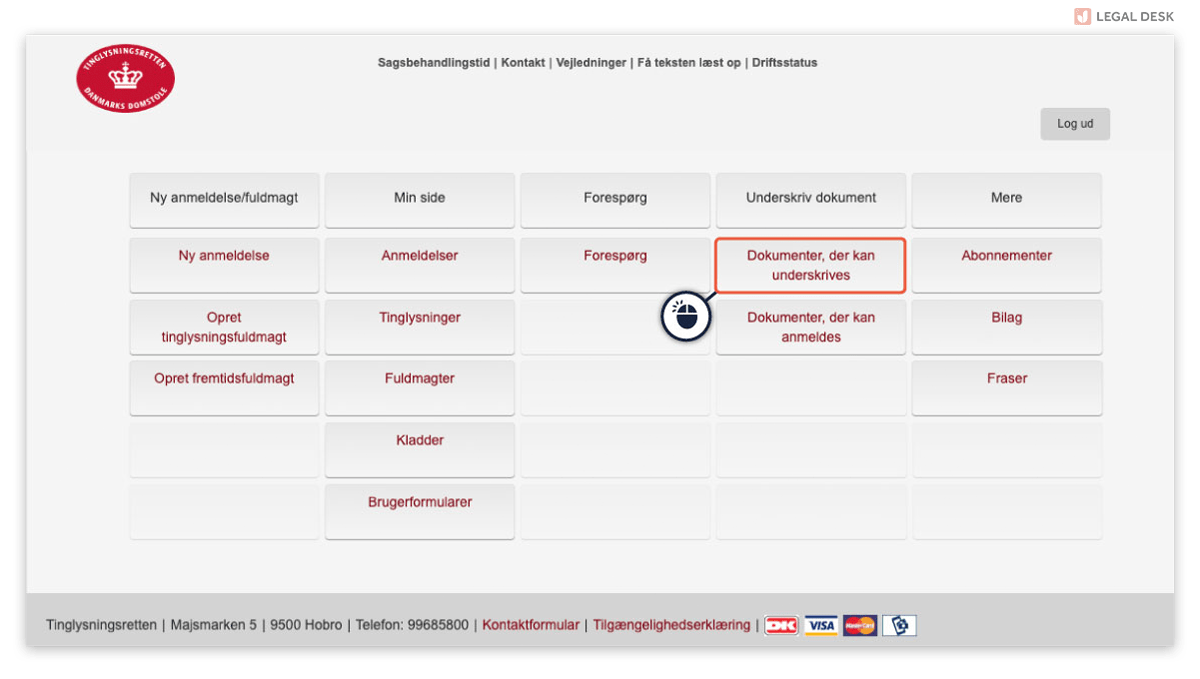Viewport: 1200px width, 679px height.
Task: Click the VISA card icon in footer
Action: (x=821, y=625)
